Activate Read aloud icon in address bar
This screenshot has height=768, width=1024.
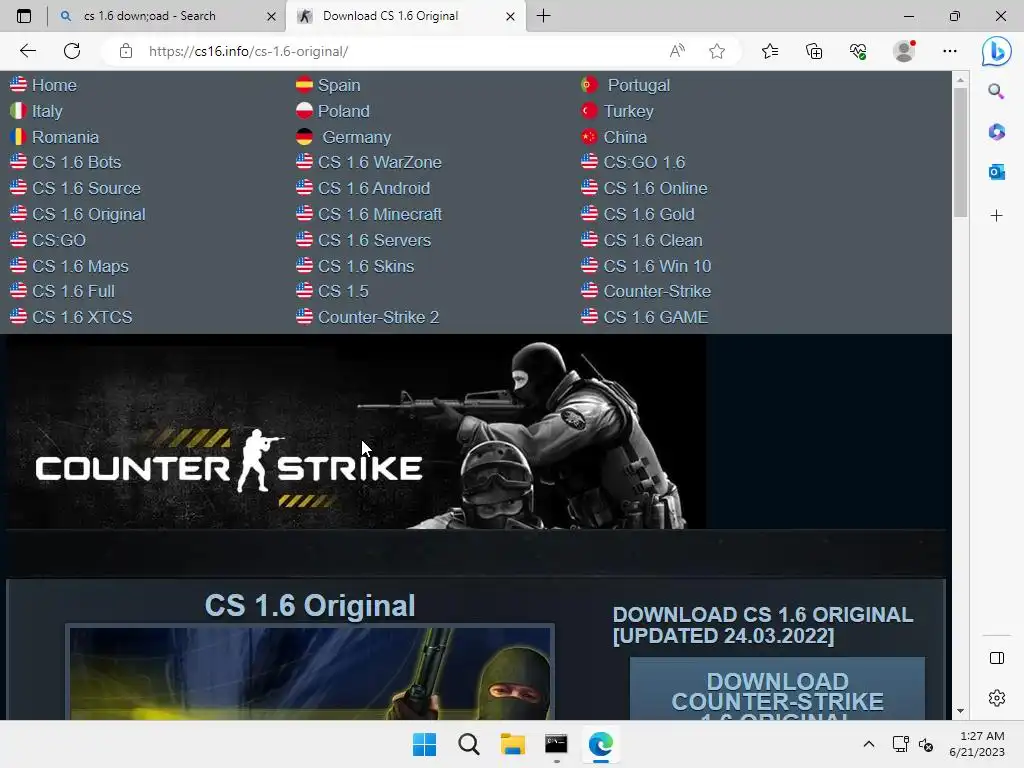677,51
